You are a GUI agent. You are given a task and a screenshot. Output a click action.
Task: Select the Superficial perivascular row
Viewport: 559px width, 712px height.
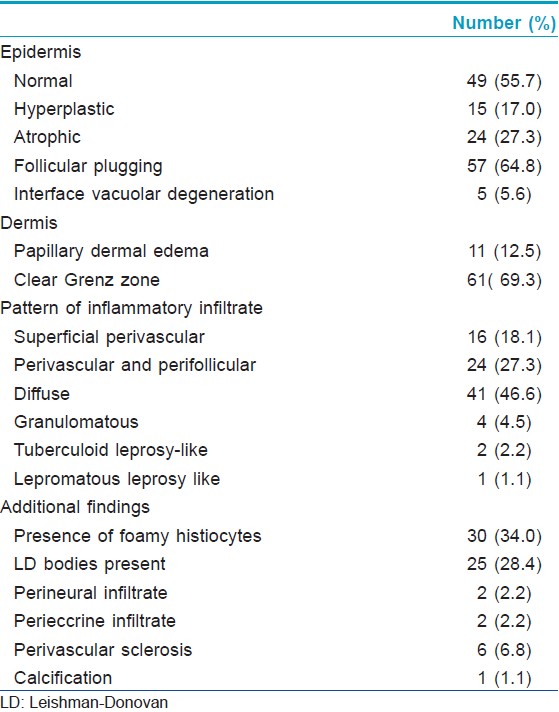(x=279, y=337)
